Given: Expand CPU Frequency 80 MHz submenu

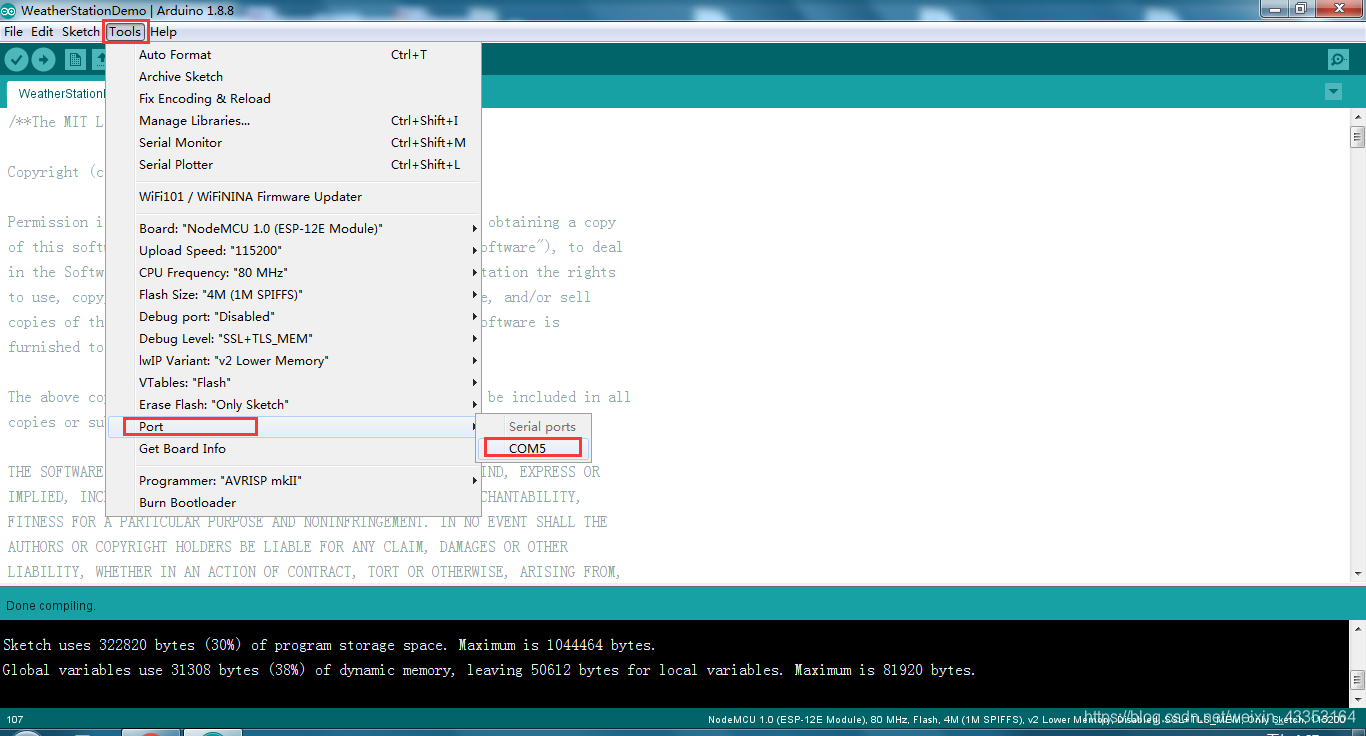Looking at the screenshot, I should tap(294, 273).
